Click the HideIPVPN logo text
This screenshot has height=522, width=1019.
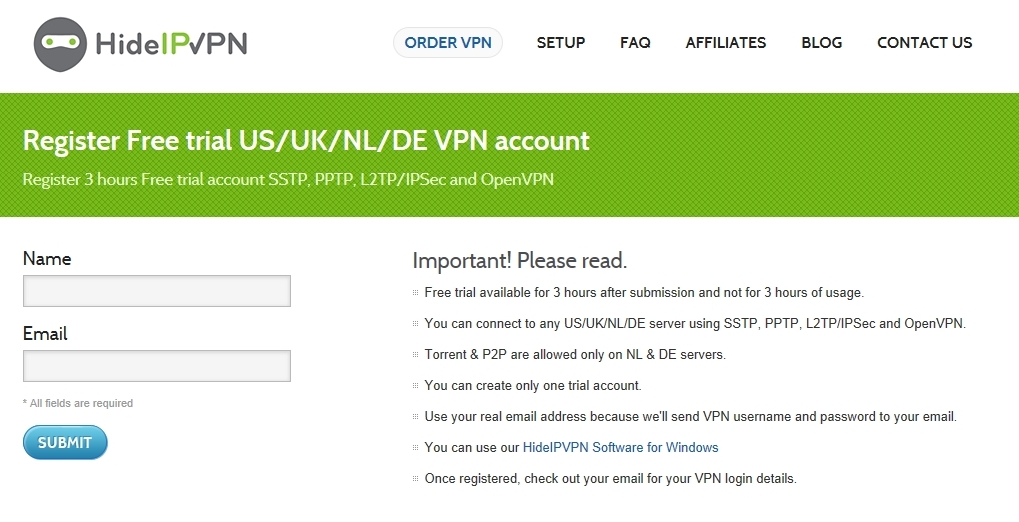pos(171,43)
